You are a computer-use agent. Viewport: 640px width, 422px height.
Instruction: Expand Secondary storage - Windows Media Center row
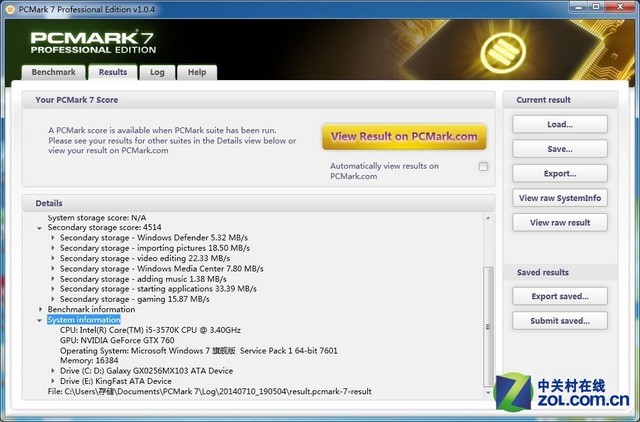53,268
